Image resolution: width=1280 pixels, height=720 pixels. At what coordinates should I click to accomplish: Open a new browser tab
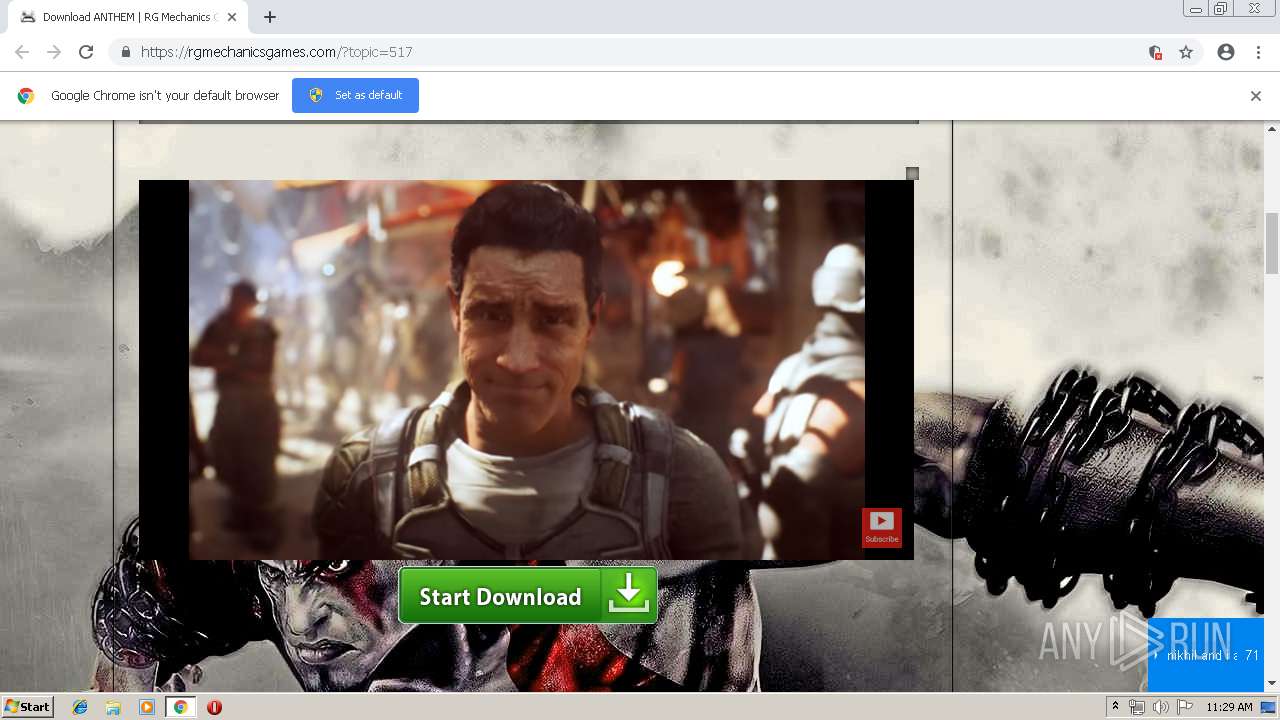270,17
